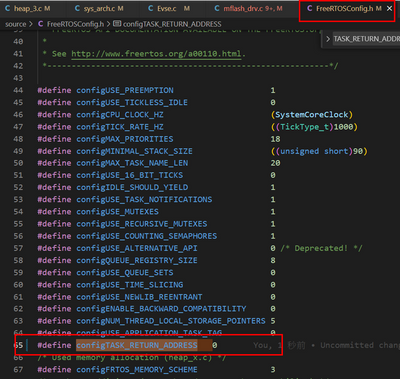Viewport: 400px width, 379px height.
Task: Click configENABLE_BACKWARD_COMPATIBILITY on line 62
Action: click(x=161, y=309)
